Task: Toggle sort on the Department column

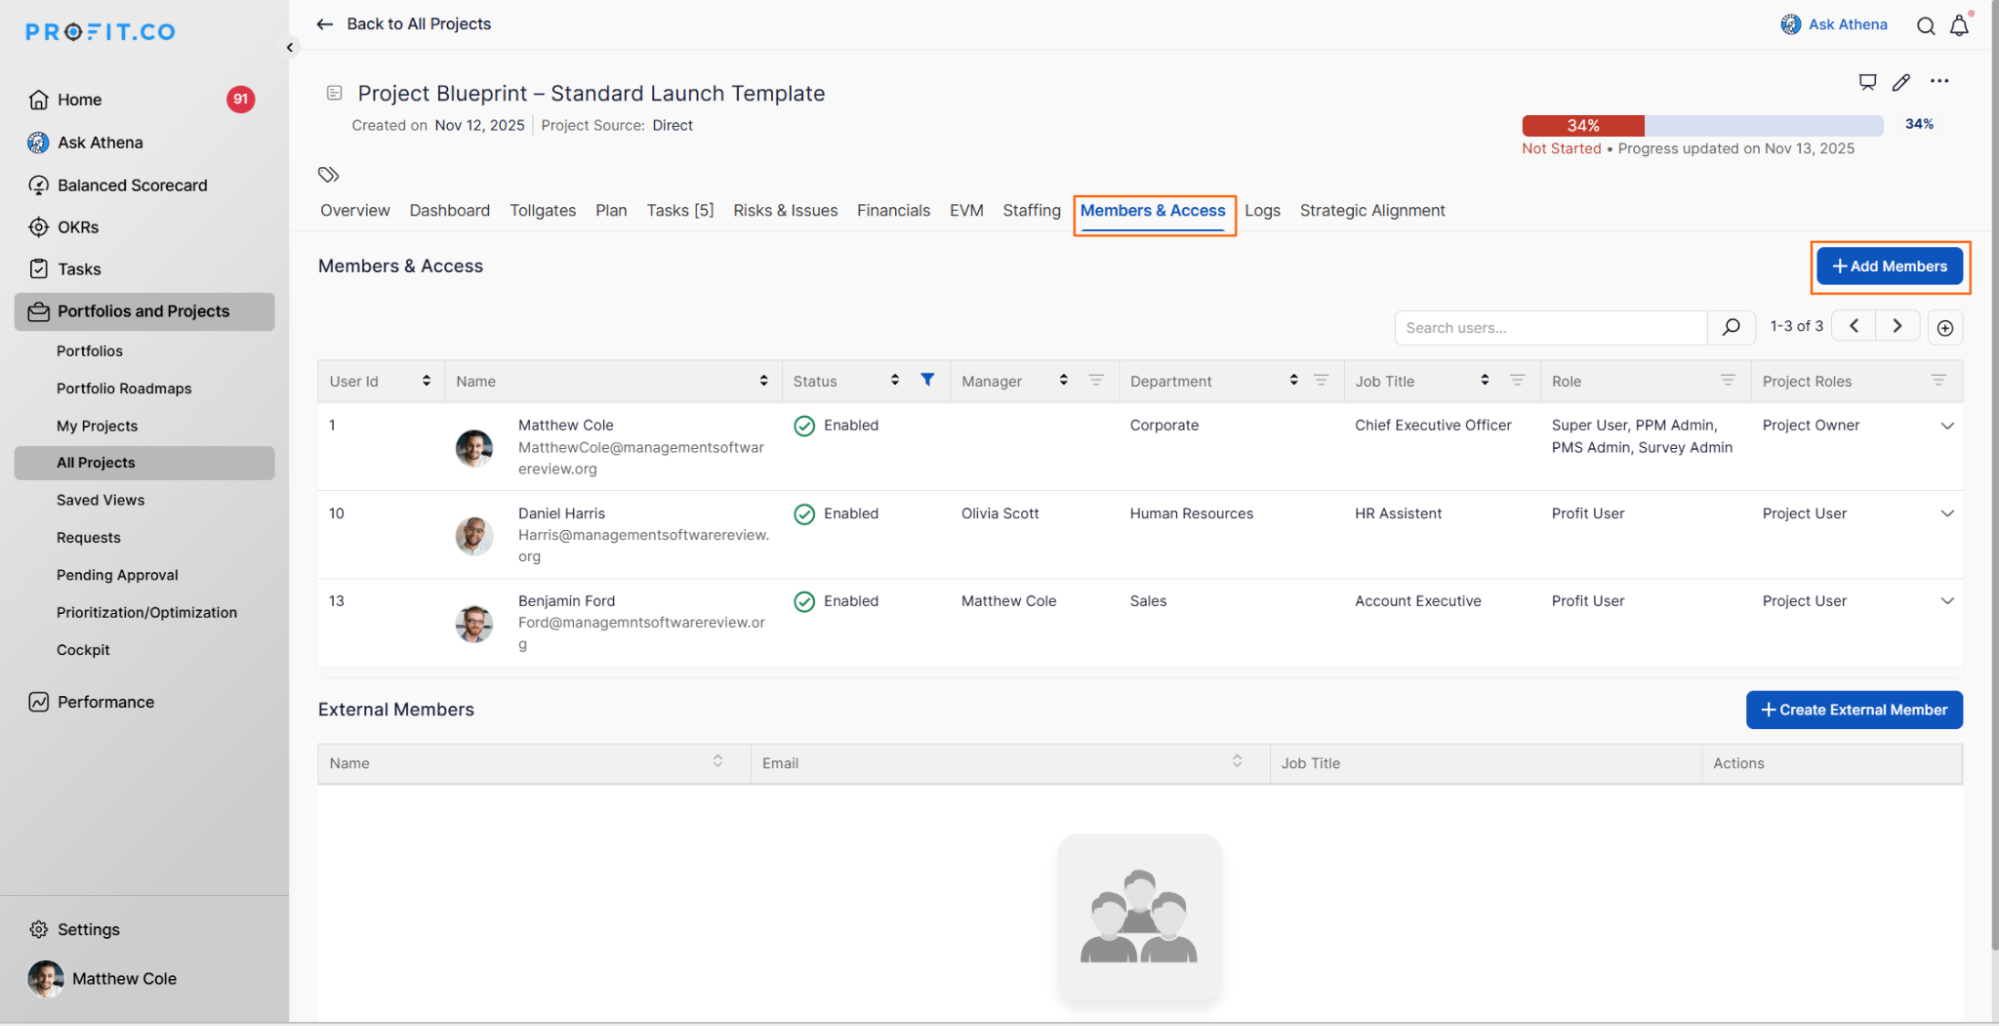Action: pos(1293,381)
